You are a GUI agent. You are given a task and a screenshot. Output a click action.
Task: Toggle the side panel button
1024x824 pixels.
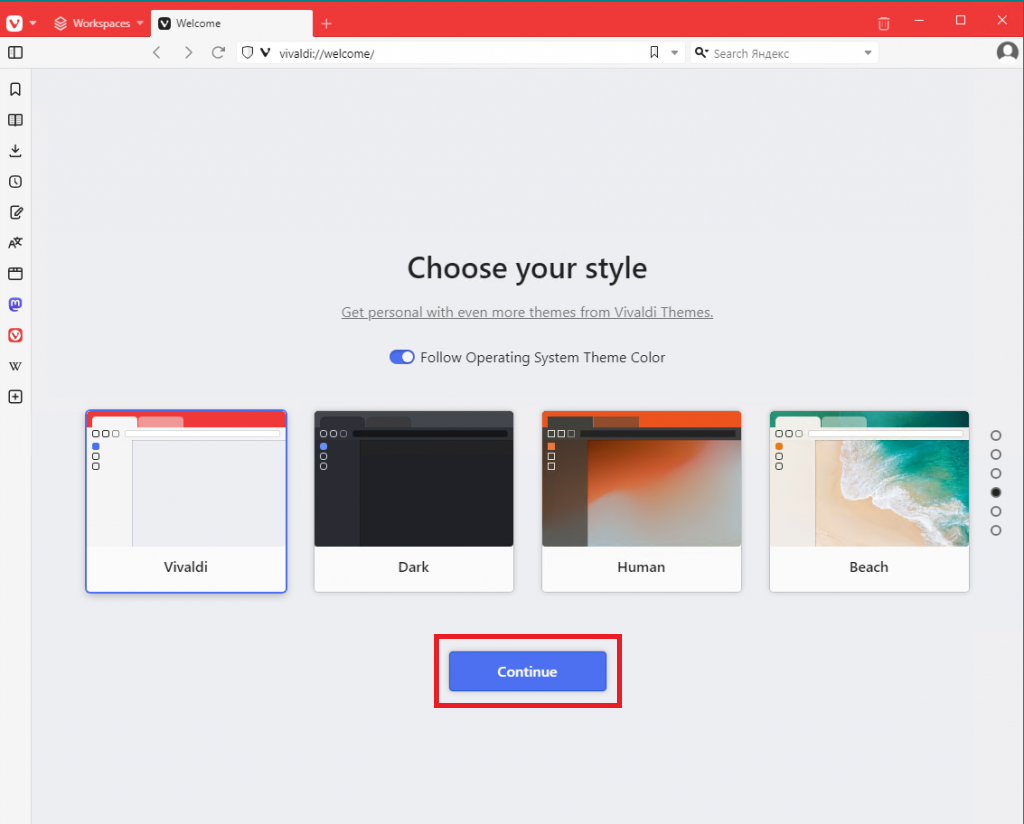click(16, 53)
